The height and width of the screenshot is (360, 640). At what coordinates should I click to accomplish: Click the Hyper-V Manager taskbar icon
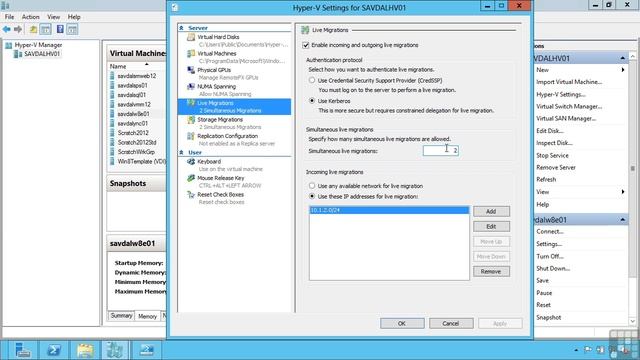click(x=116, y=350)
